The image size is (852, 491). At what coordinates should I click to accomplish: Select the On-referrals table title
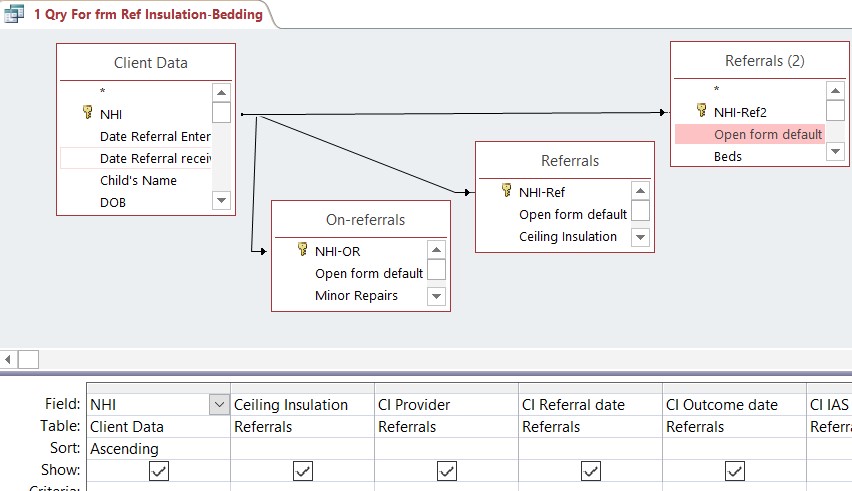point(366,220)
